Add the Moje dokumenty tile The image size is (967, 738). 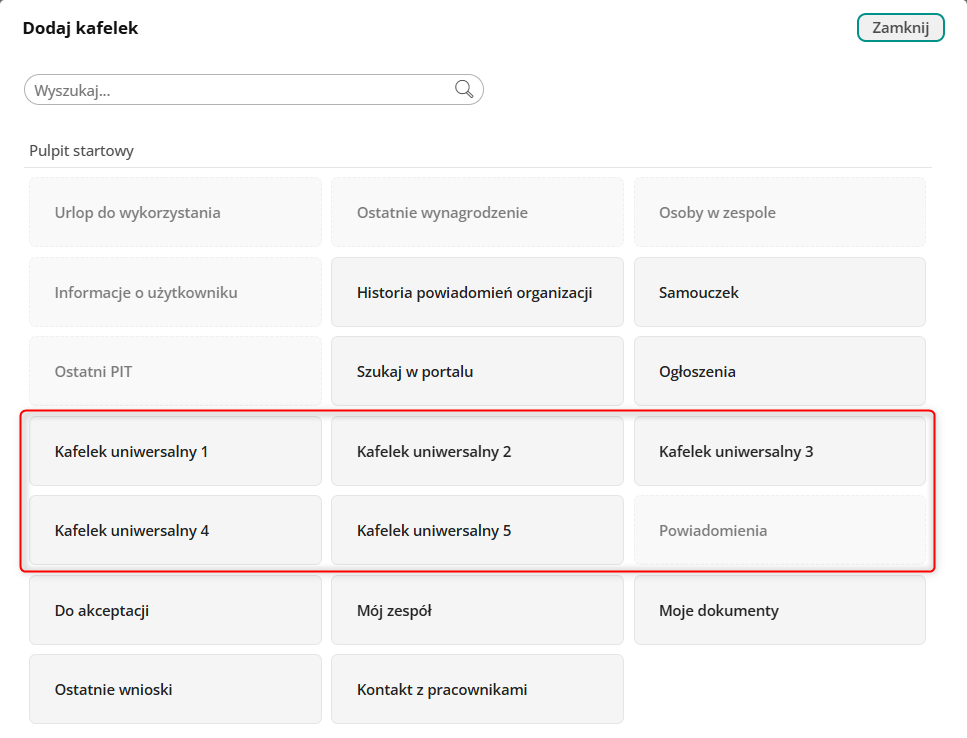pos(779,610)
